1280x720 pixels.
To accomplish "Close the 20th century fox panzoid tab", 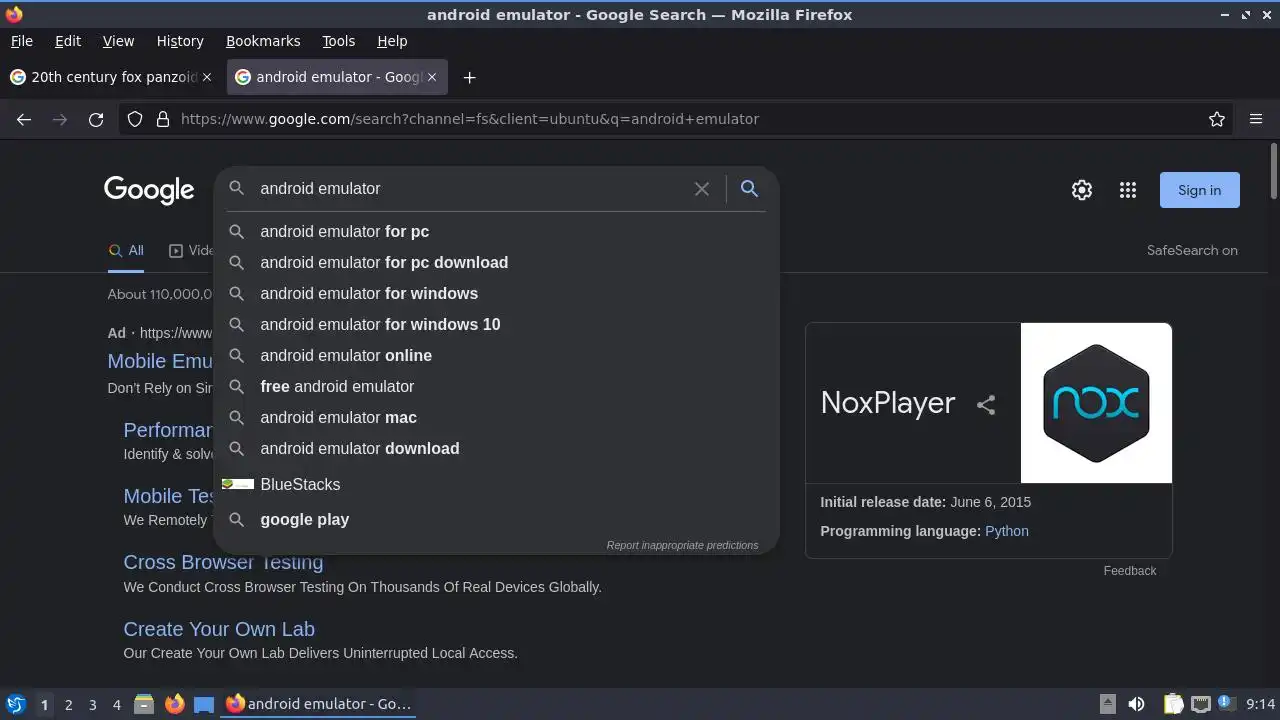I will coord(207,77).
